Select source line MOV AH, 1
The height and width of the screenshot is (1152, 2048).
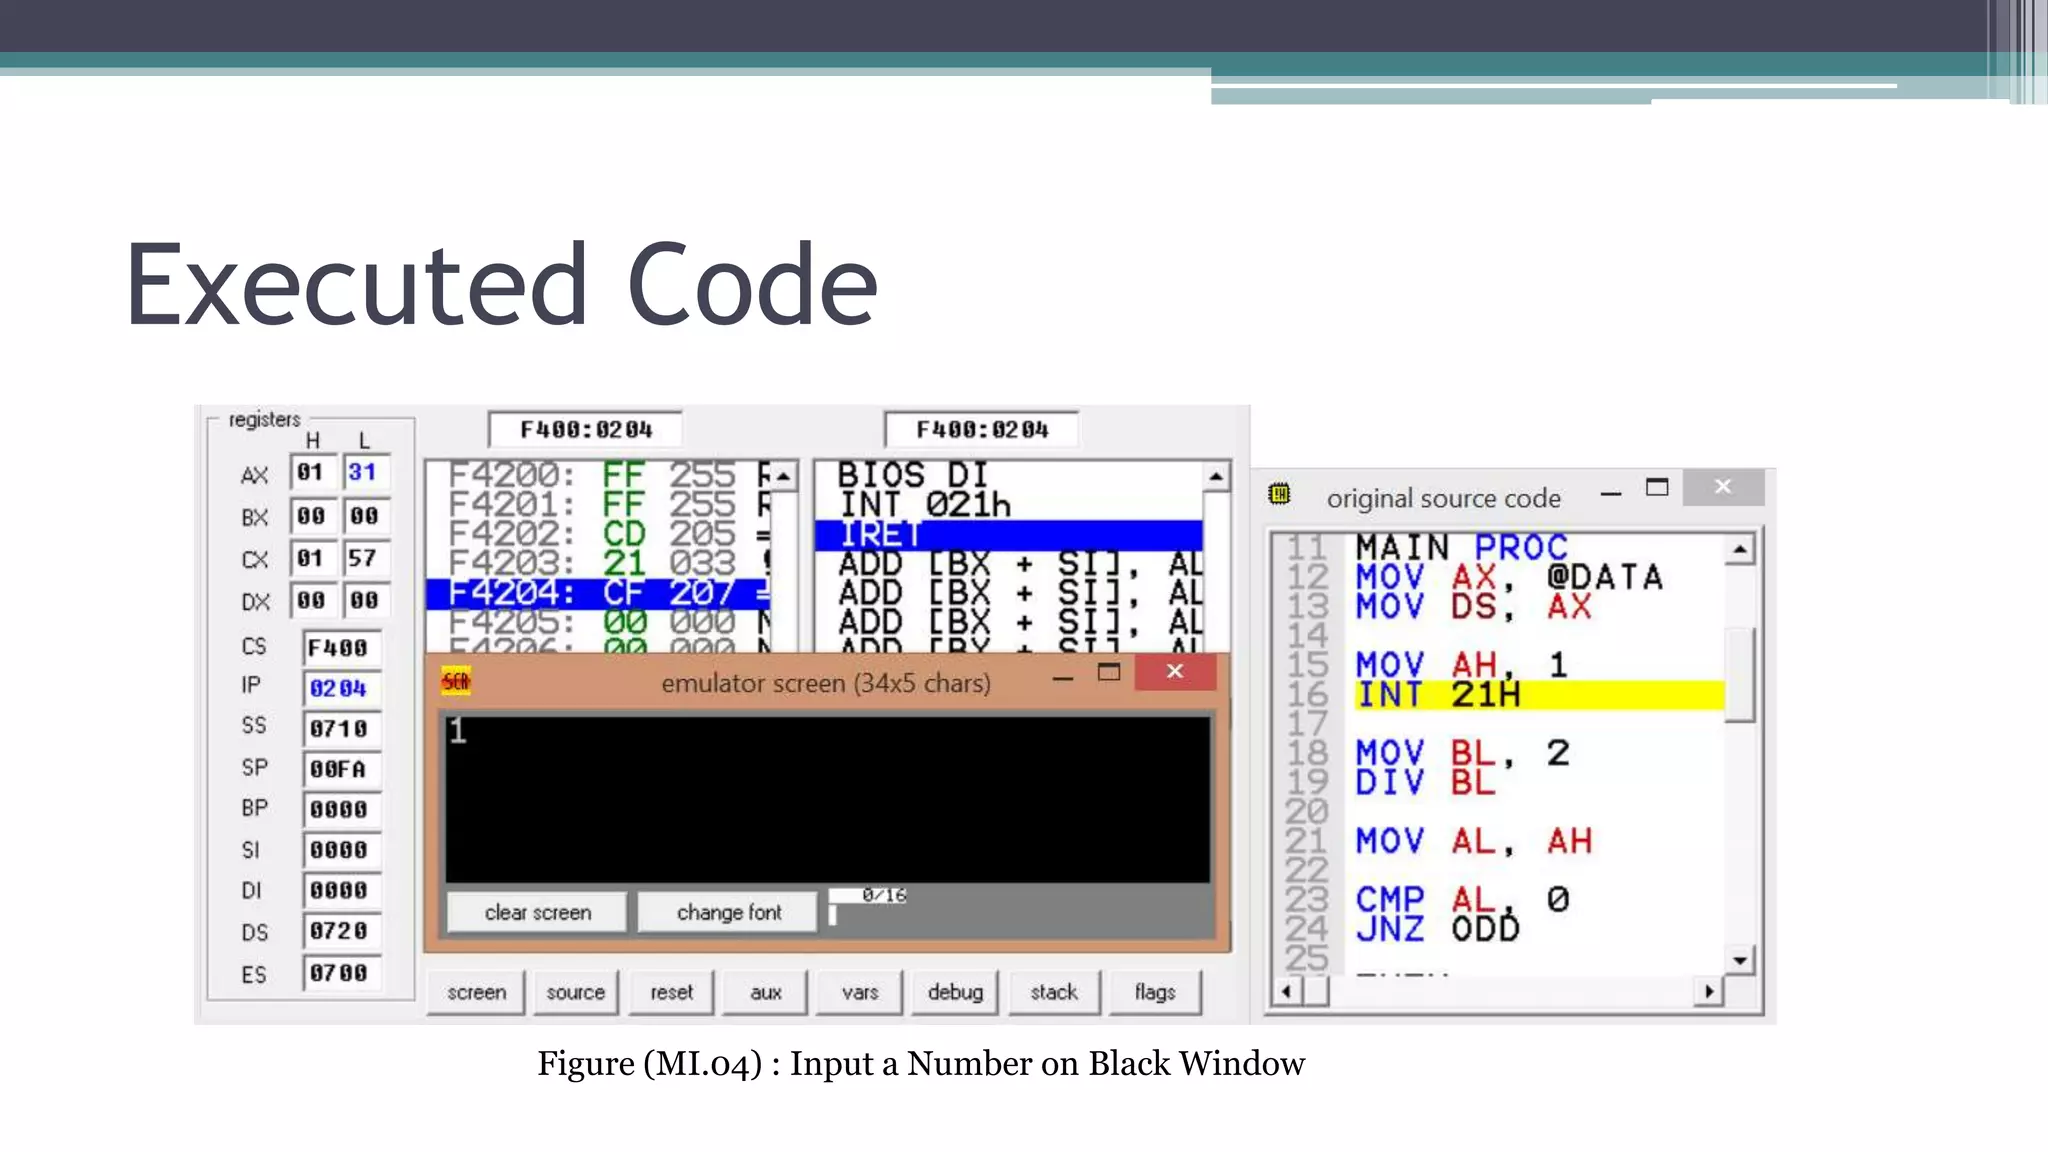[1461, 665]
